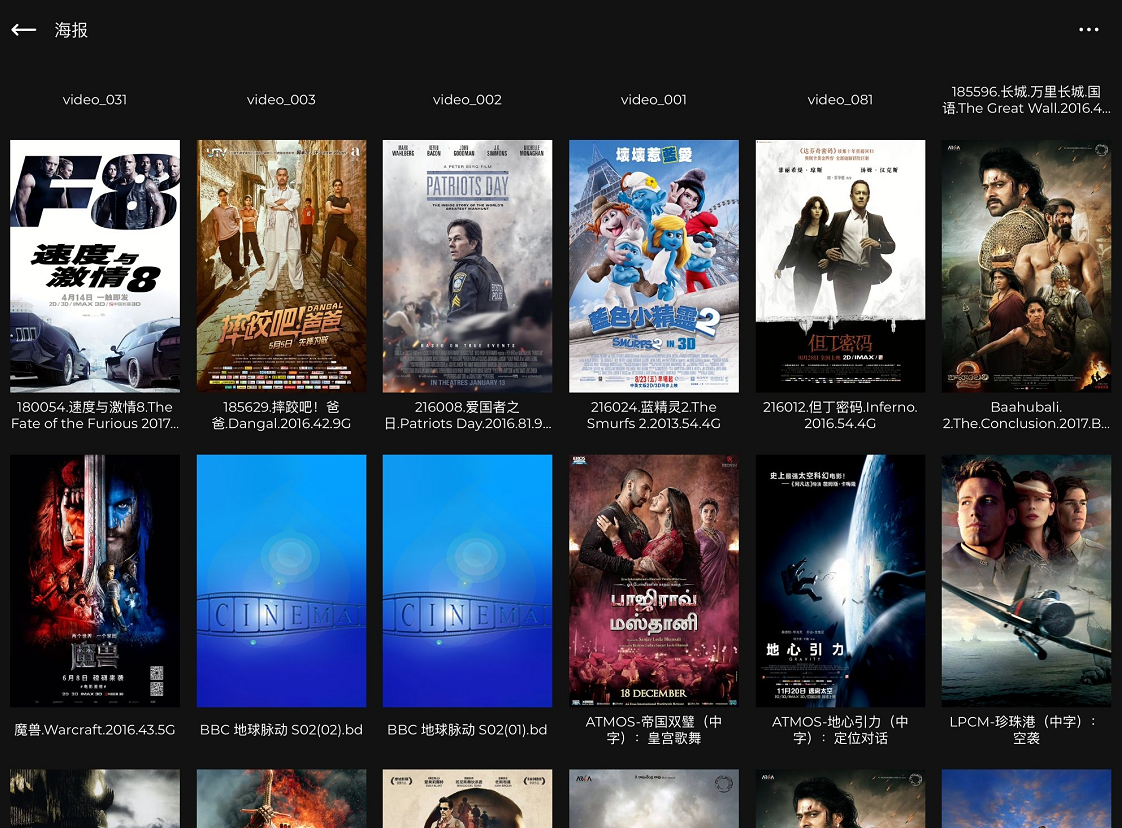Click the 海报 page heading
1122x828 pixels.
pyautogui.click(x=72, y=30)
